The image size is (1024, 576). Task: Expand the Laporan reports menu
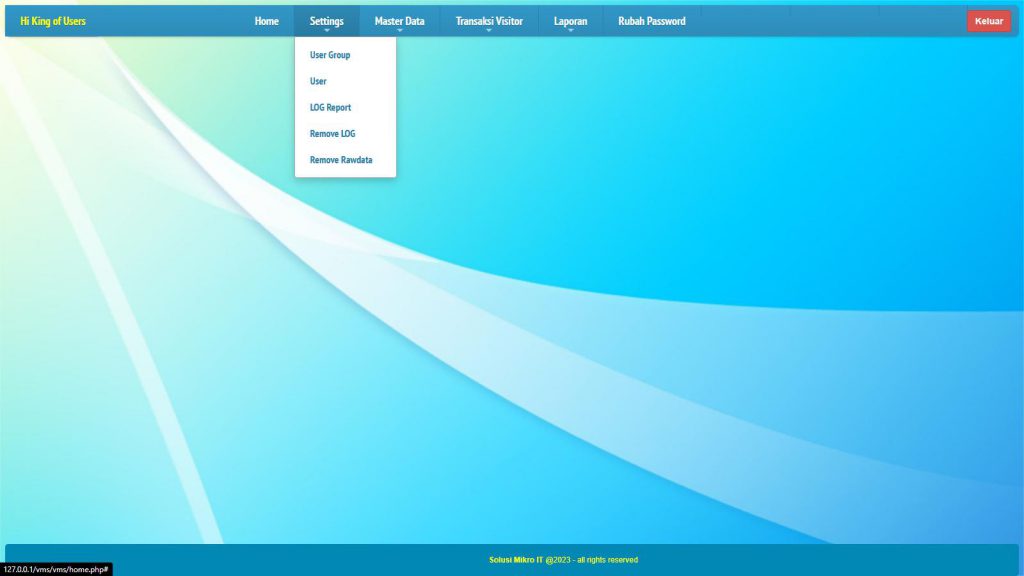click(570, 20)
